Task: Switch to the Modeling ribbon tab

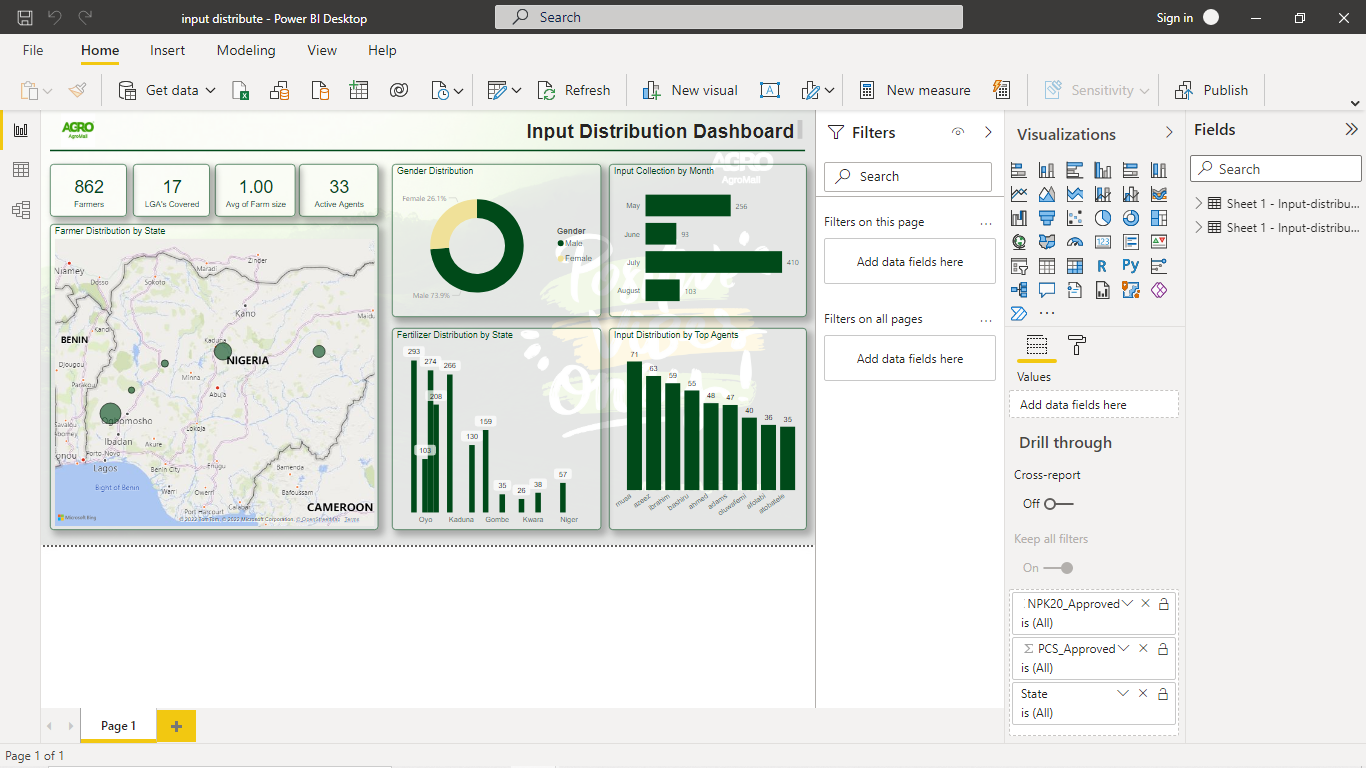Action: pos(246,50)
